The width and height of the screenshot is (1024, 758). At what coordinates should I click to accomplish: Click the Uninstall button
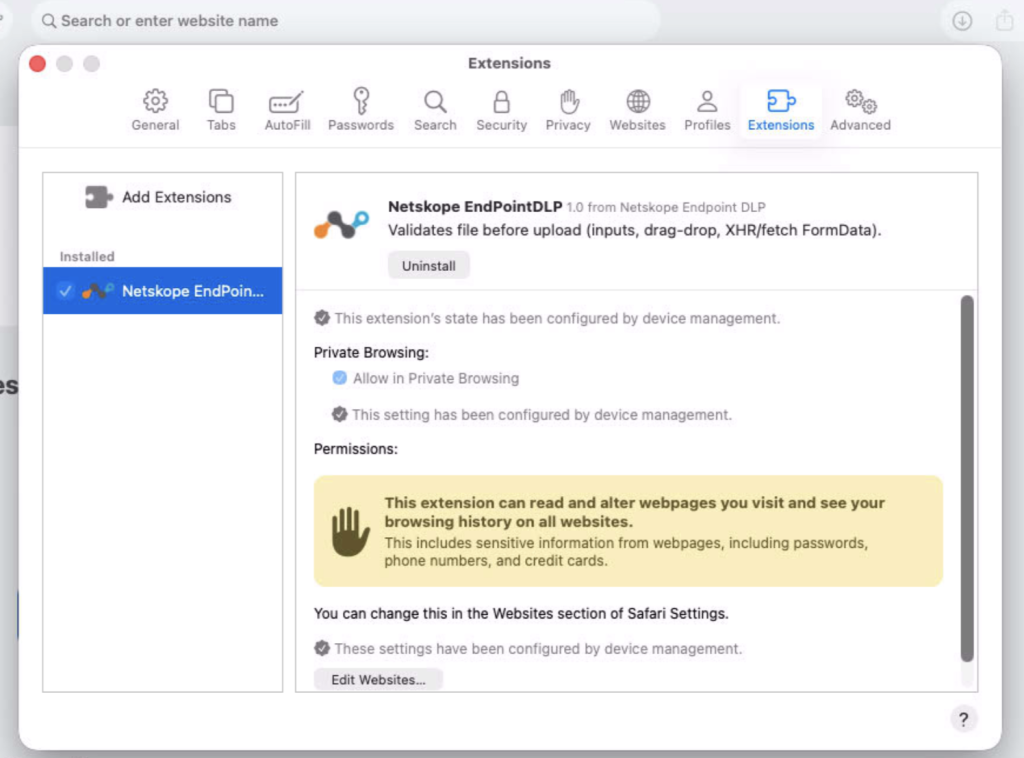[428, 266]
